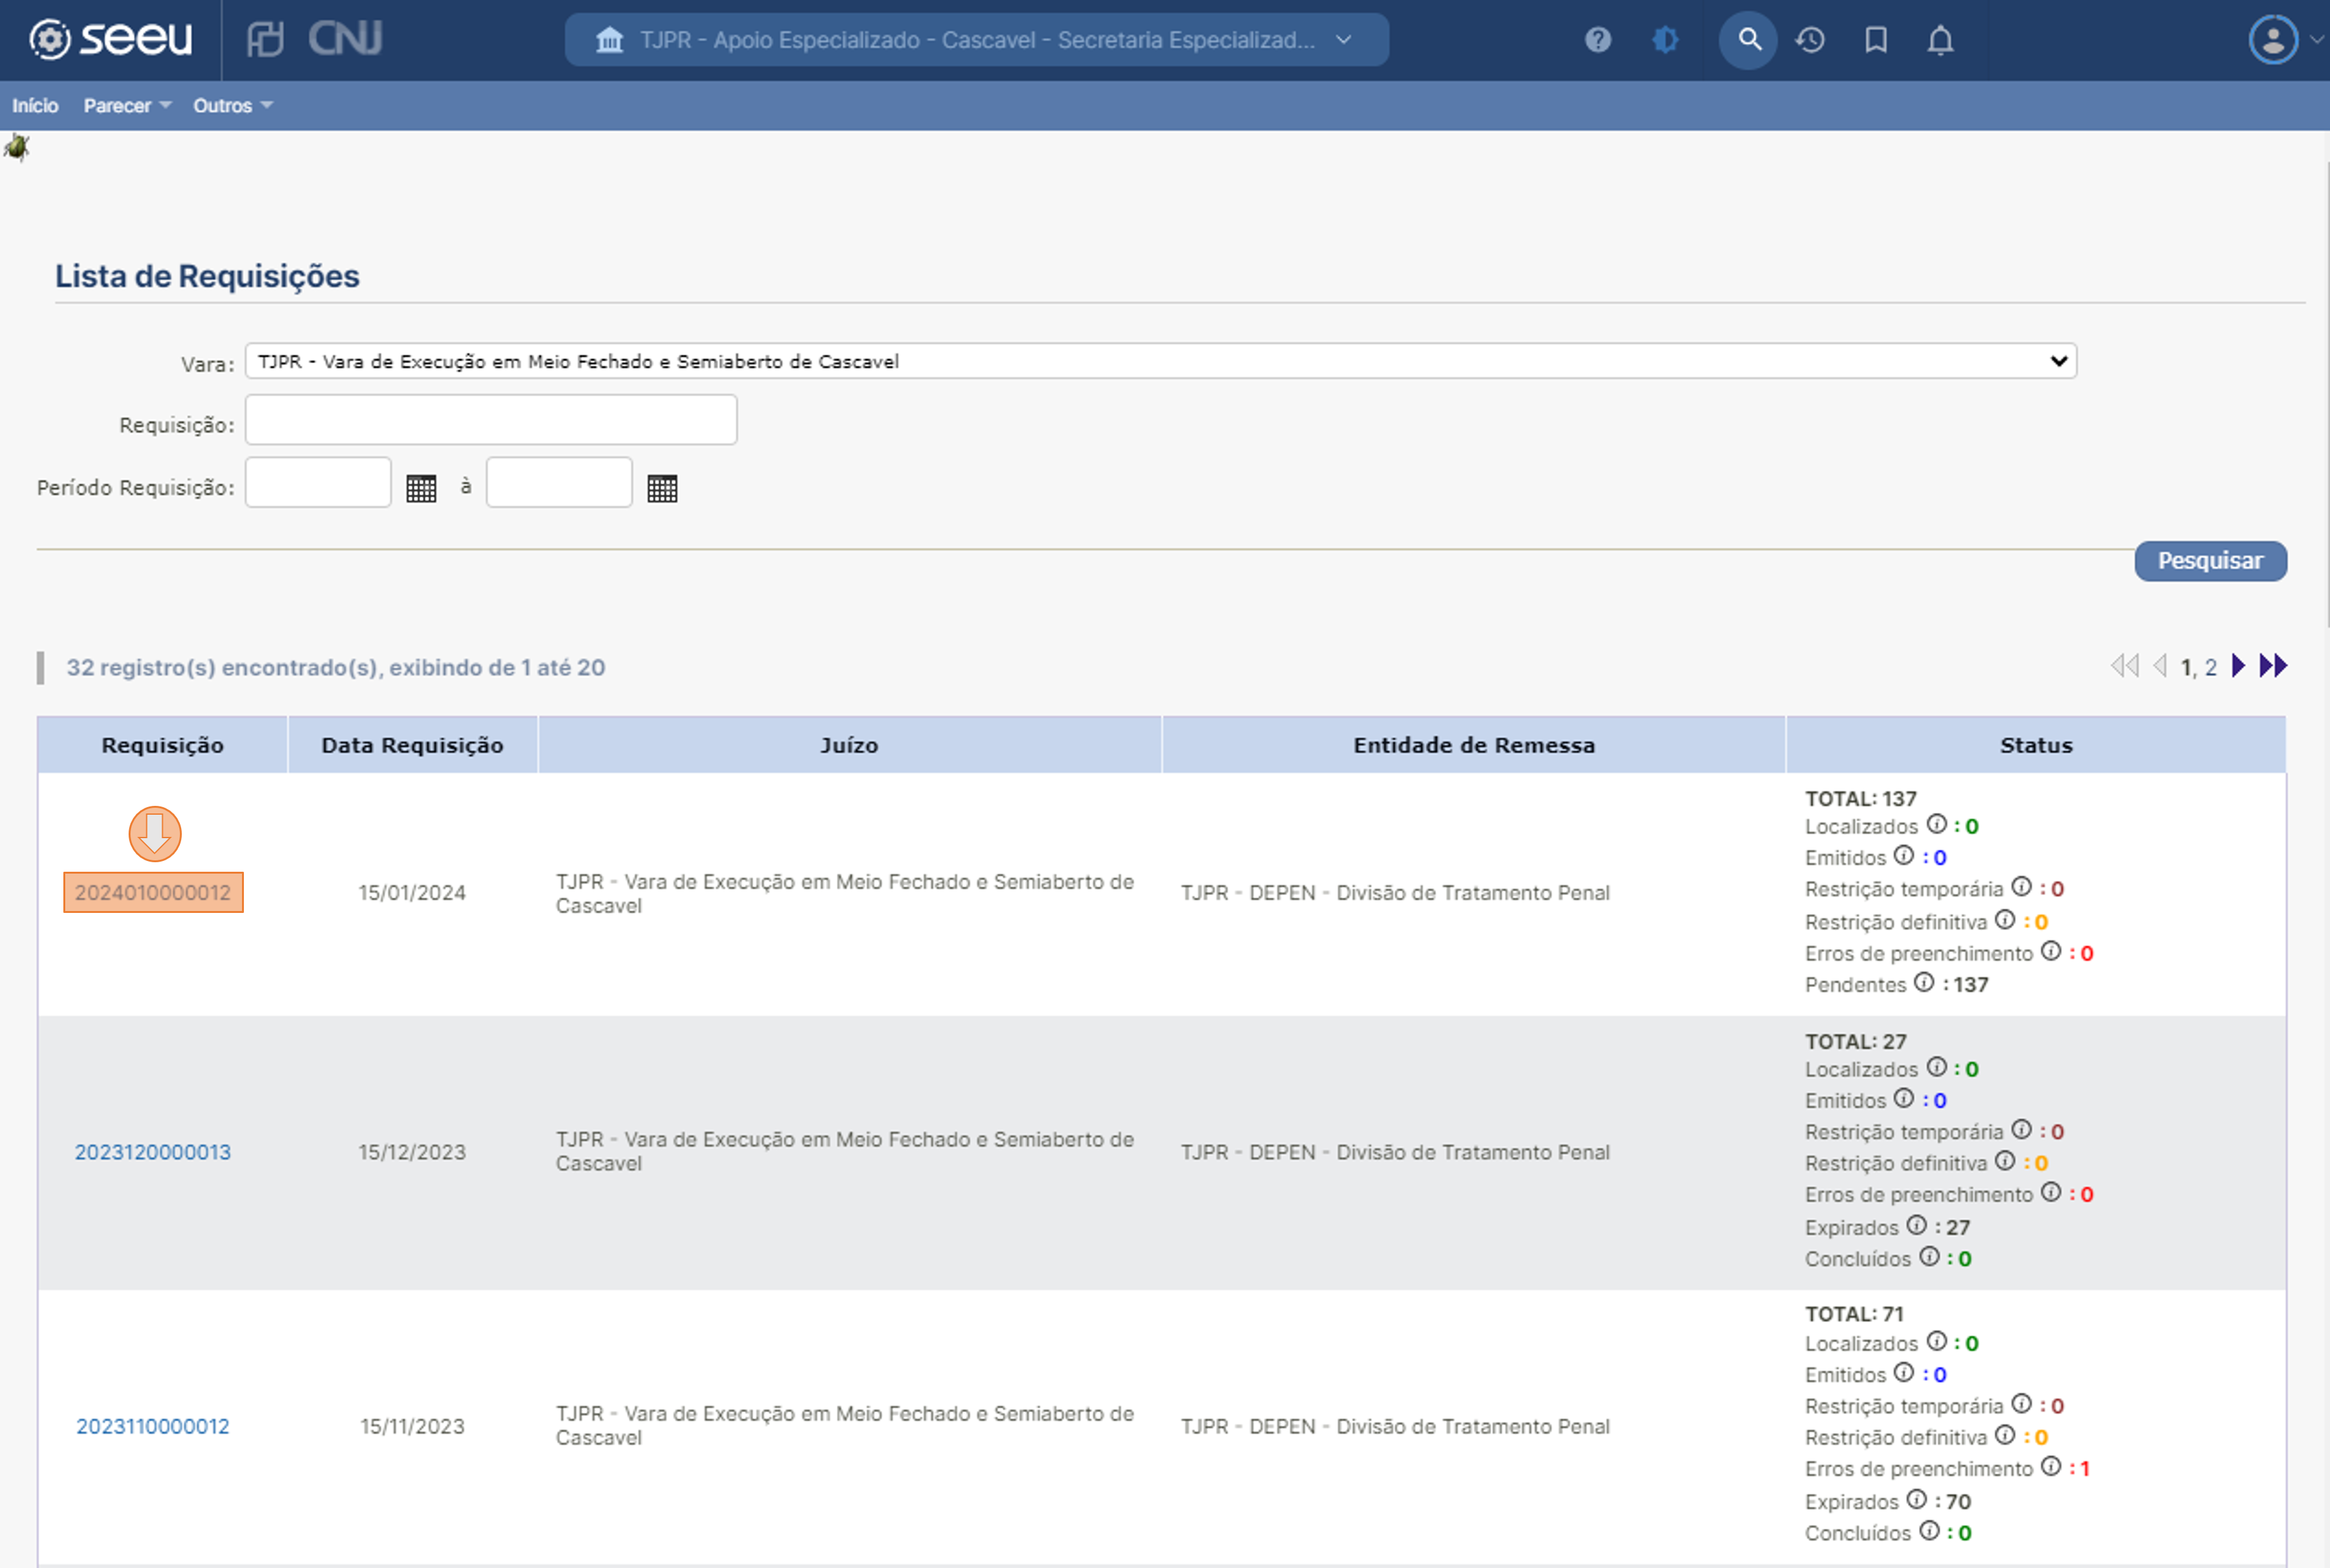The width and height of the screenshot is (2330, 1568).
Task: Show Emitidos info for TOTAL 137
Action: coord(1904,855)
